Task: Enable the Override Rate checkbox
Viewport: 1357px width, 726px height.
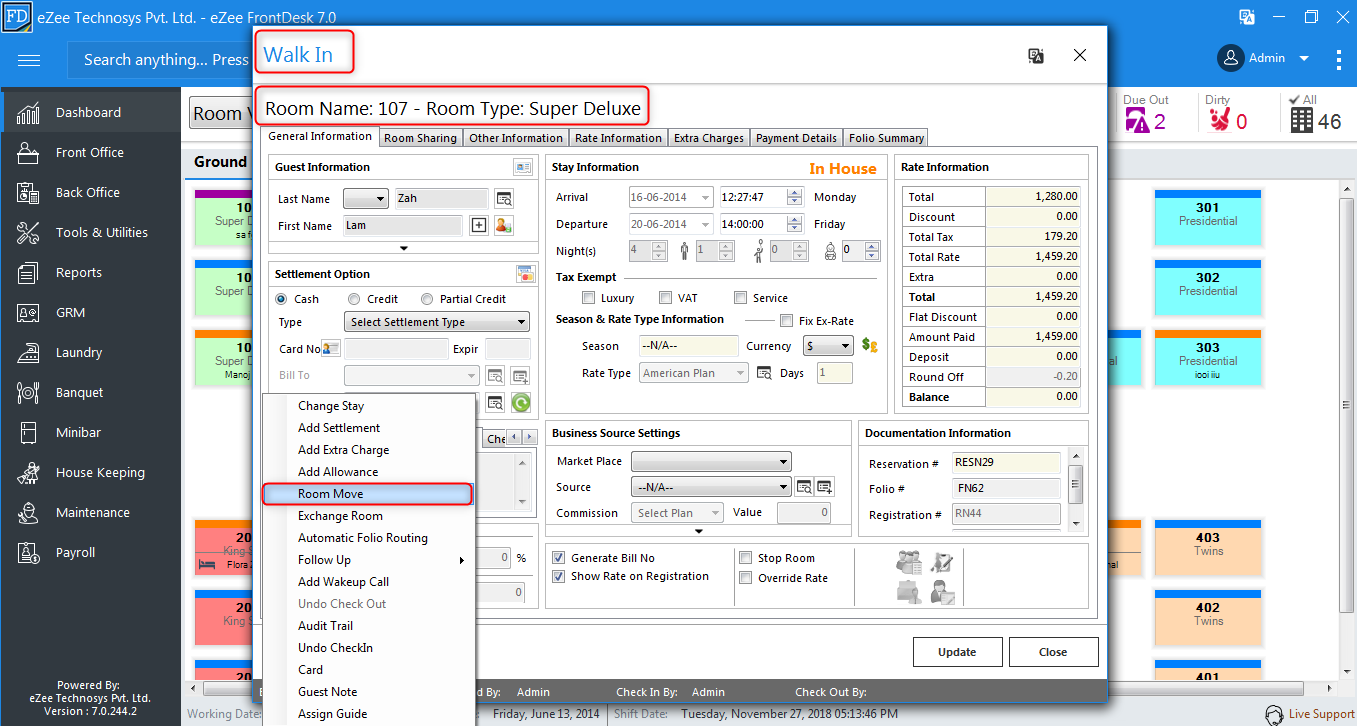Action: pyautogui.click(x=746, y=578)
